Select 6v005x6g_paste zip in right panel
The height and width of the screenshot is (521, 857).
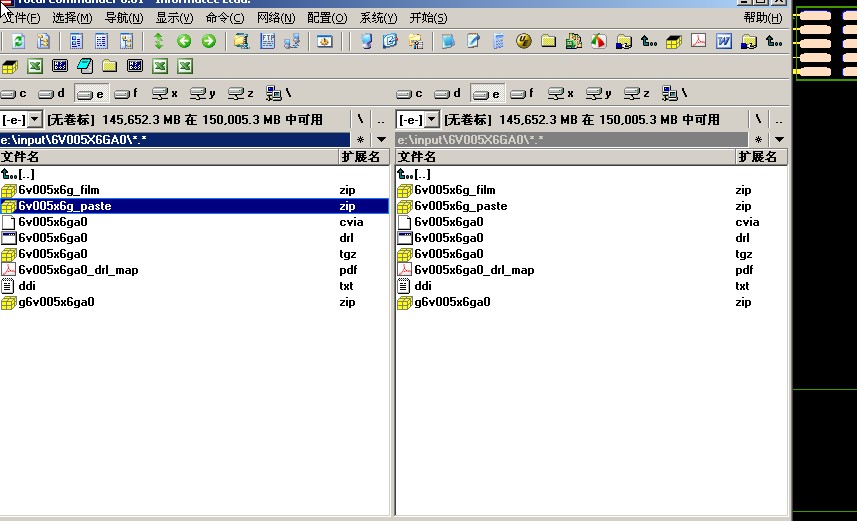591,206
